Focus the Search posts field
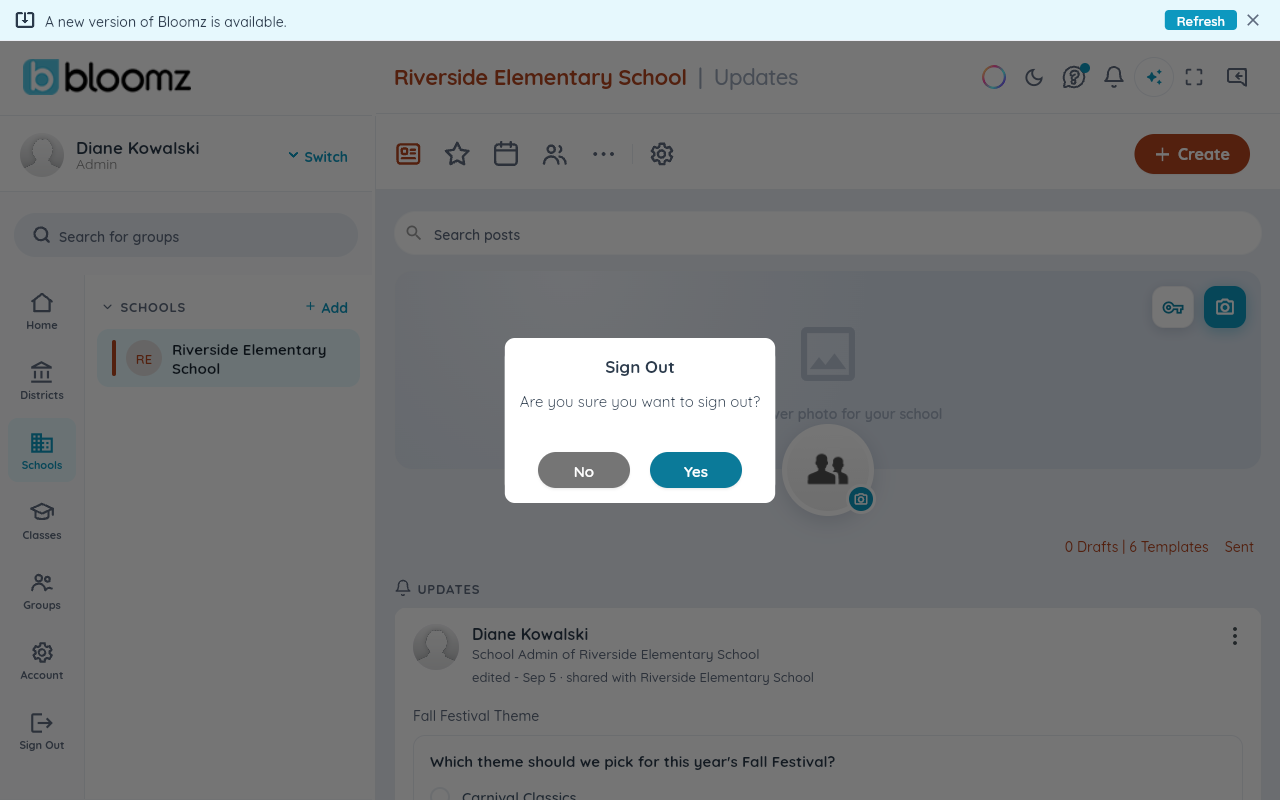 pyautogui.click(x=827, y=234)
